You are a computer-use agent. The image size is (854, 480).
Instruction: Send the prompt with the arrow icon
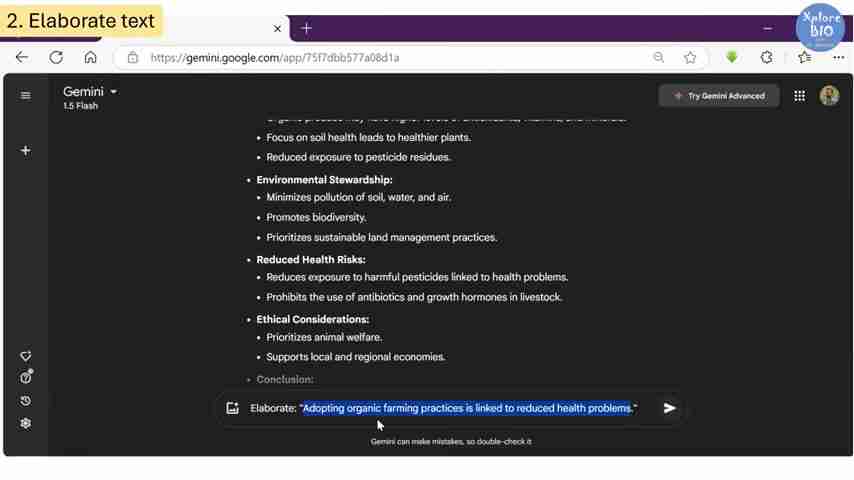(669, 408)
